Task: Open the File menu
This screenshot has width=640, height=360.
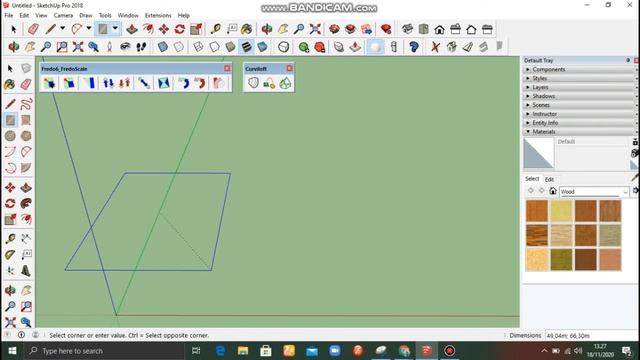Action: pos(9,15)
